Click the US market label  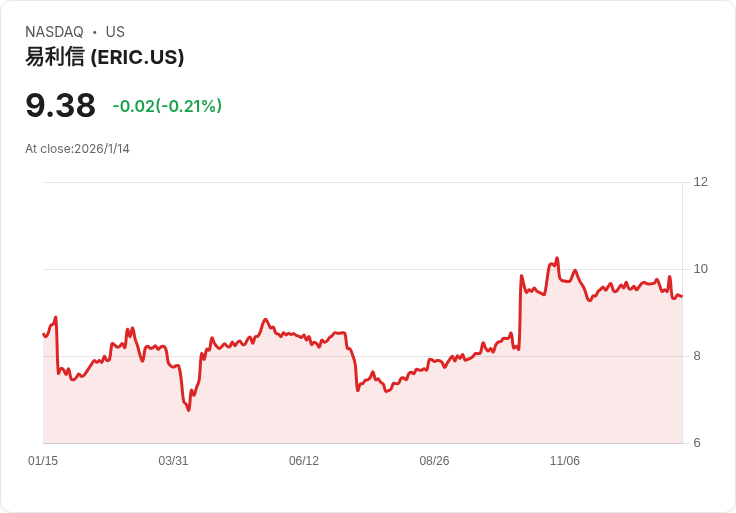[x=115, y=32]
